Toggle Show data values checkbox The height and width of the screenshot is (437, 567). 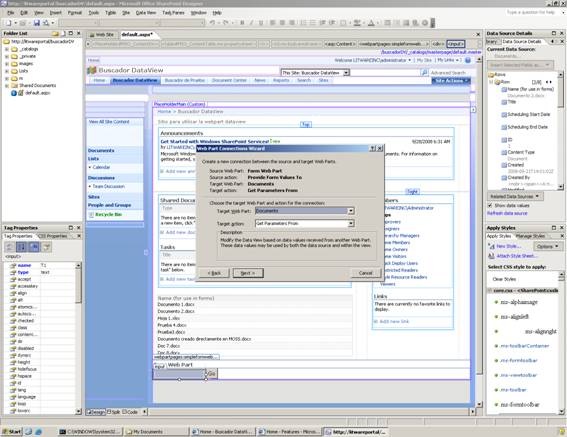[x=490, y=205]
